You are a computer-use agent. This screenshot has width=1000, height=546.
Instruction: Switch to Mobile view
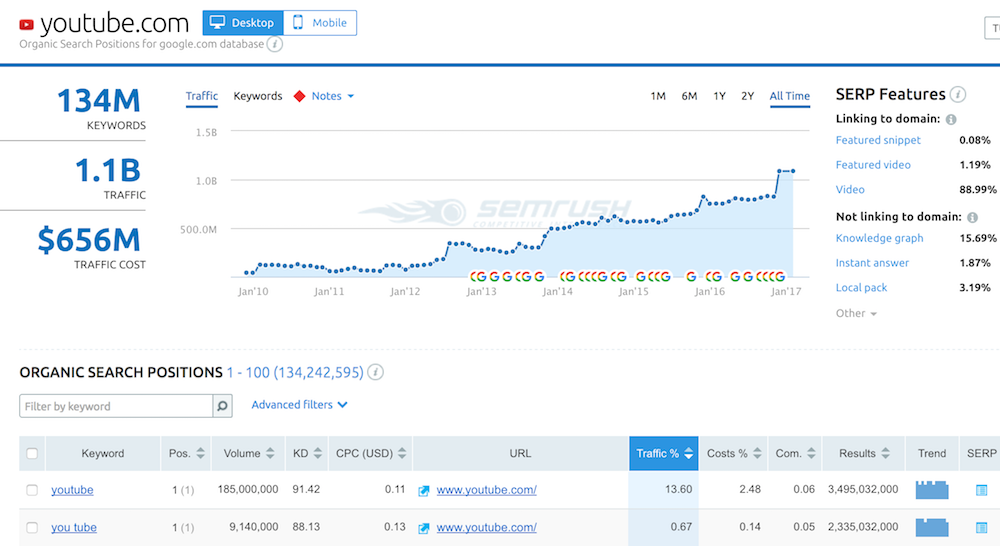[x=320, y=23]
